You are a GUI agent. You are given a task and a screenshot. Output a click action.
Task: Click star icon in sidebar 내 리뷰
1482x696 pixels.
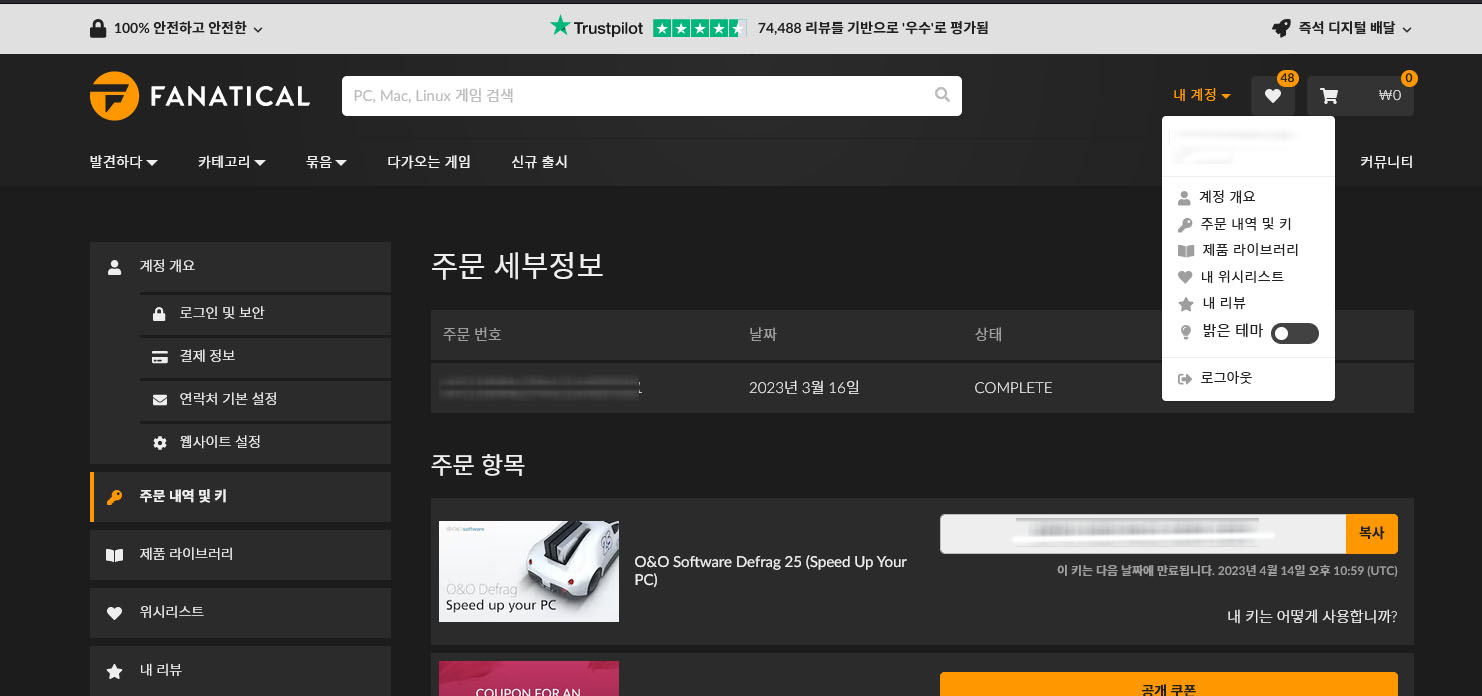(115, 671)
